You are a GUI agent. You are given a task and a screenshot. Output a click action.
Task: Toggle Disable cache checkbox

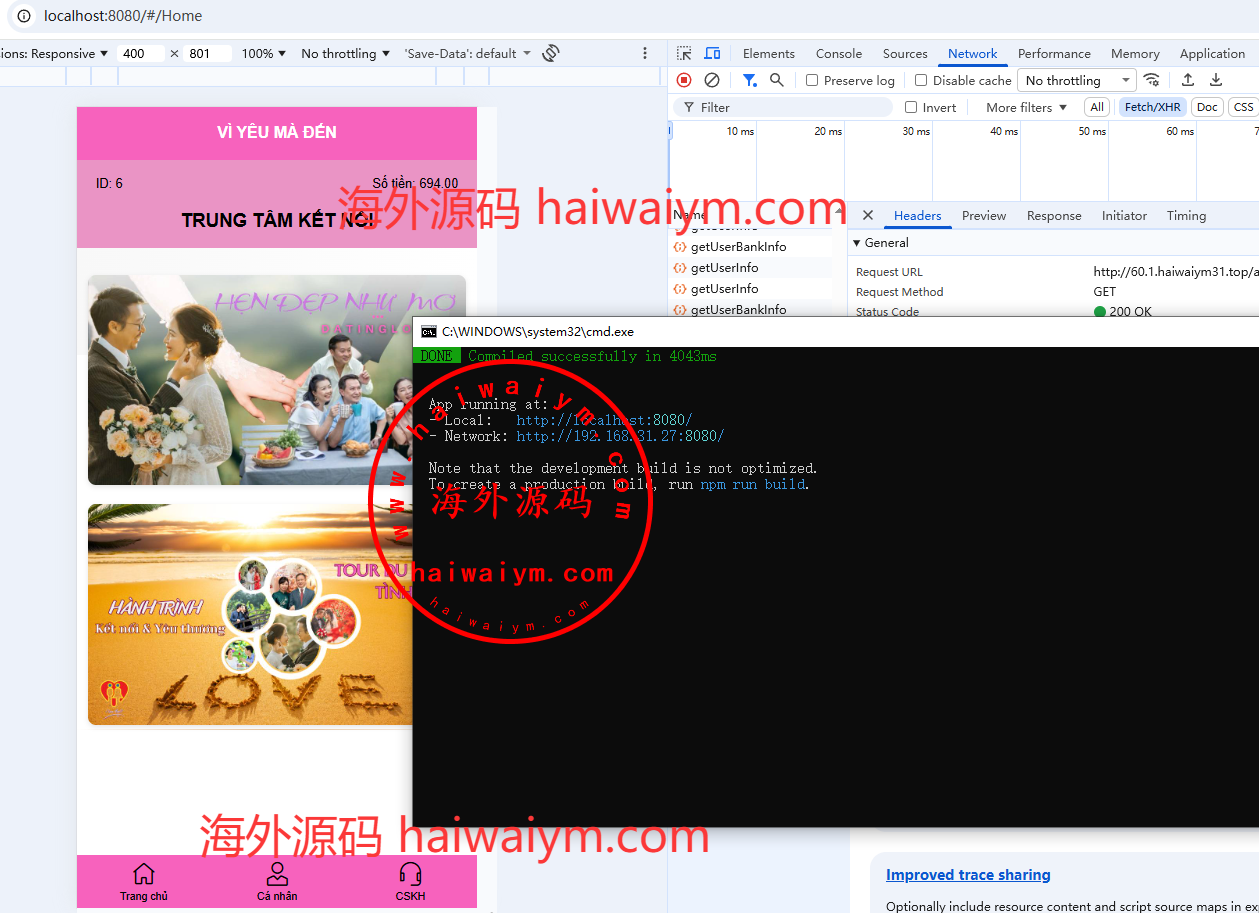(921, 80)
